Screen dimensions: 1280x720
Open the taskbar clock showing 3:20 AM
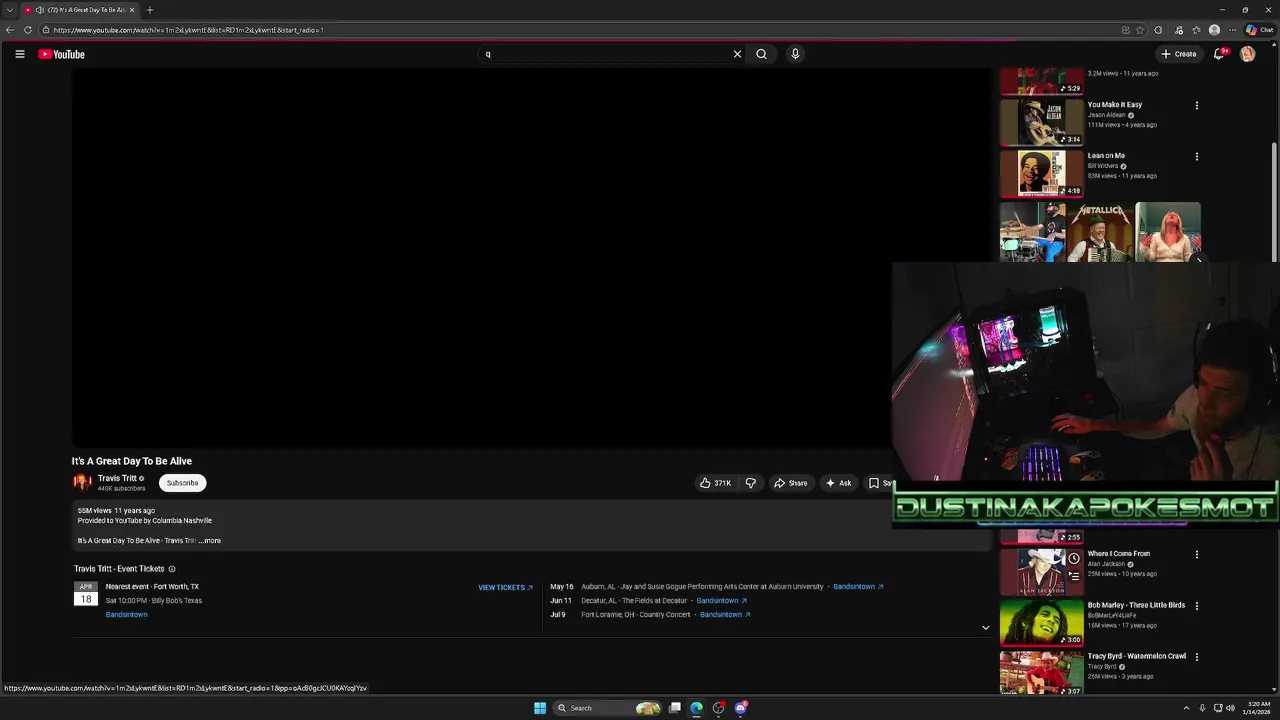point(1257,708)
